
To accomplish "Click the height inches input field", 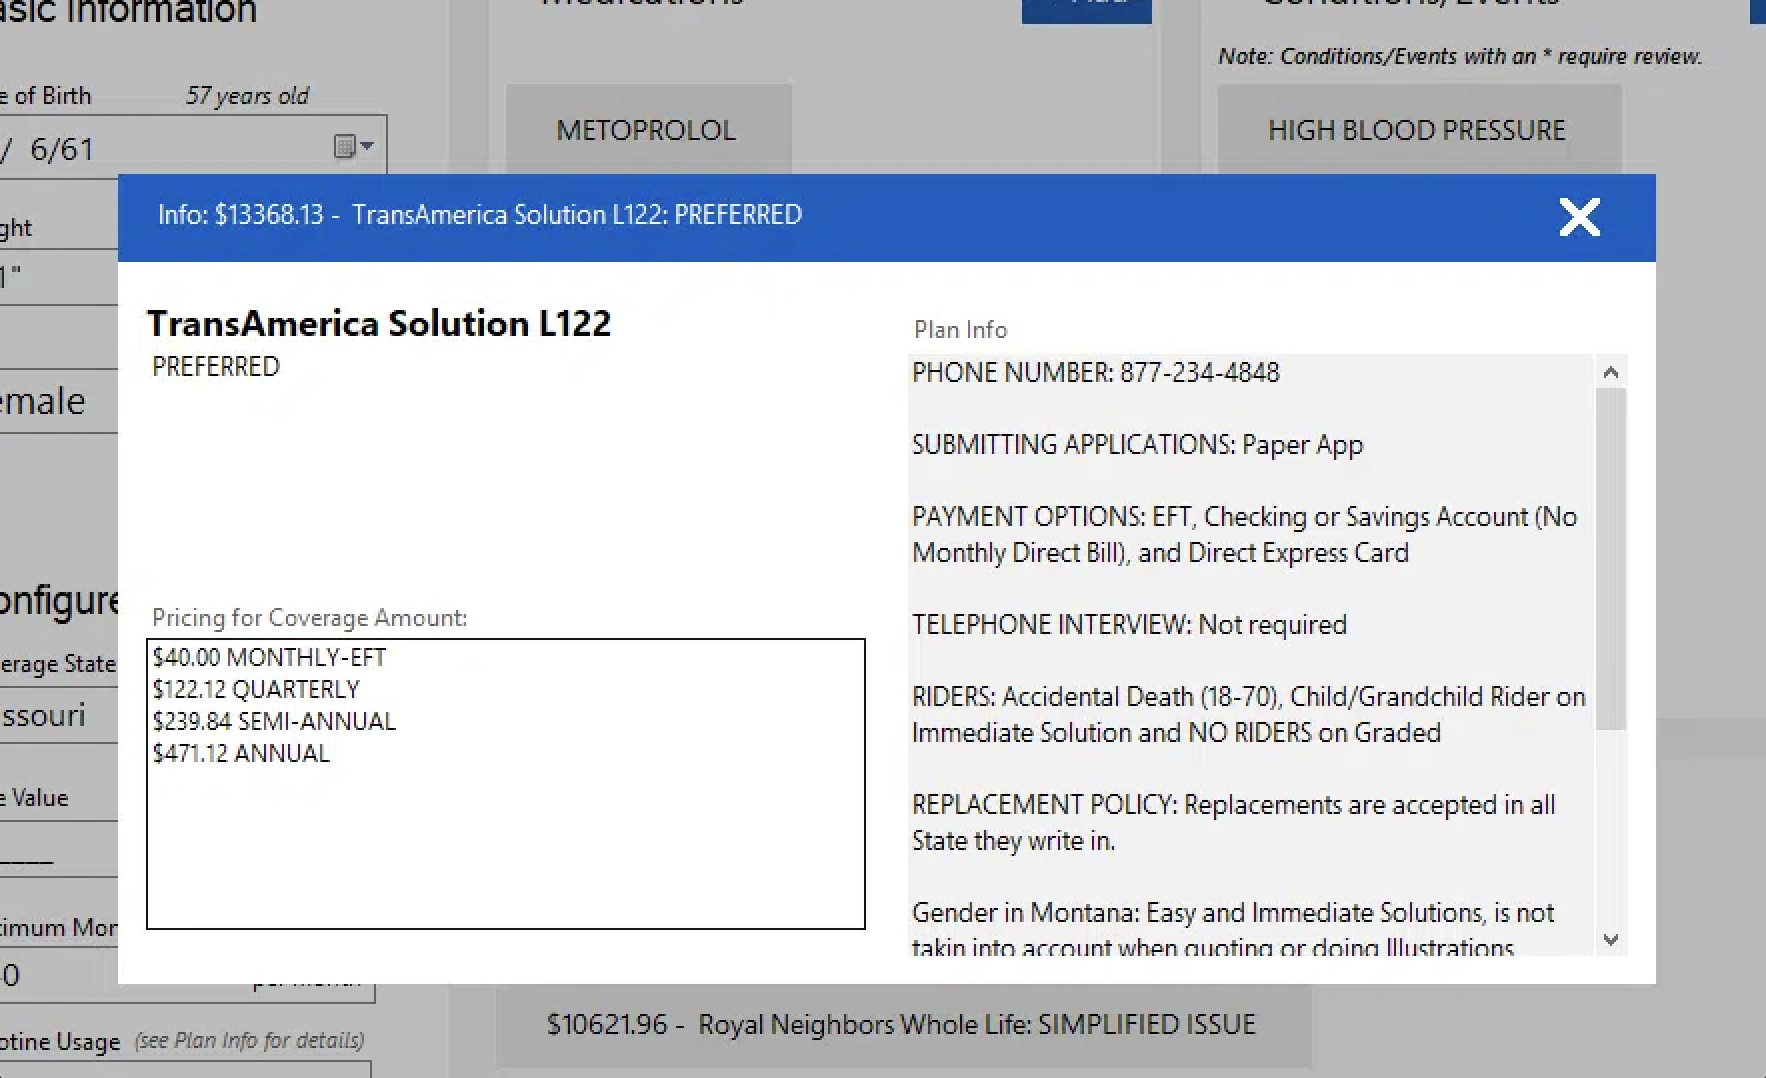I will click(55, 277).
